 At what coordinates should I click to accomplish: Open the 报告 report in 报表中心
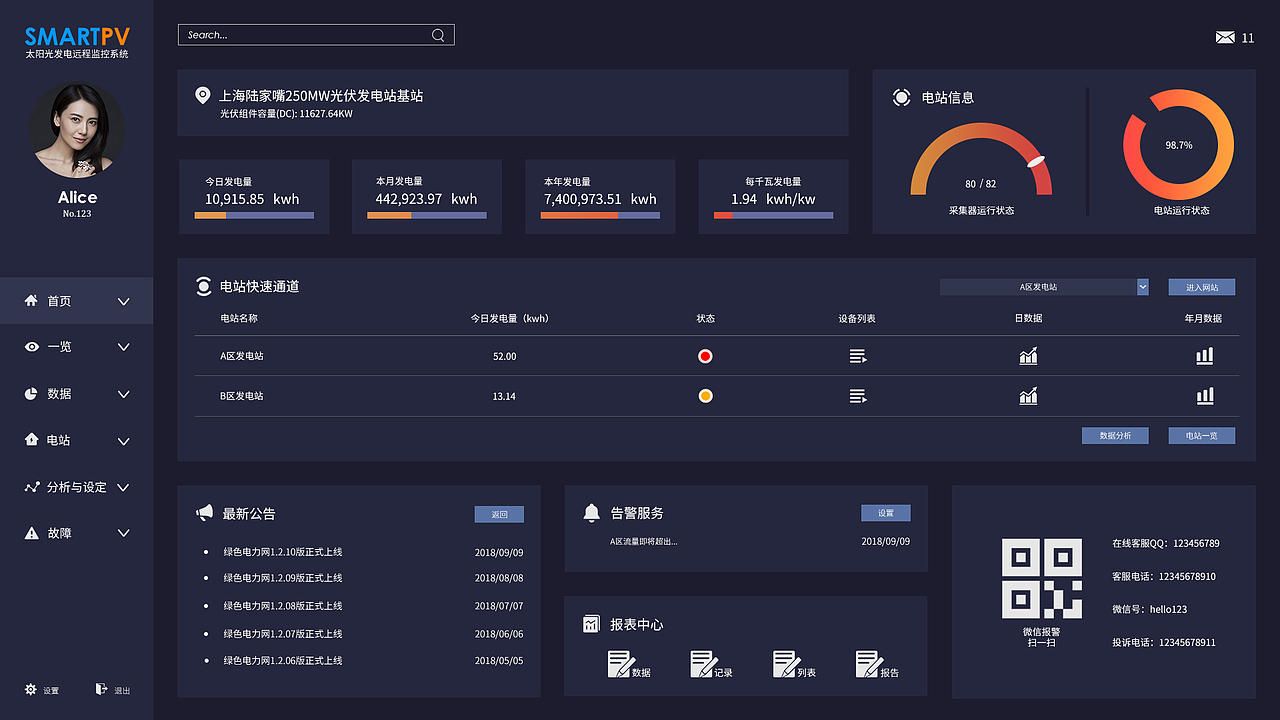(866, 663)
